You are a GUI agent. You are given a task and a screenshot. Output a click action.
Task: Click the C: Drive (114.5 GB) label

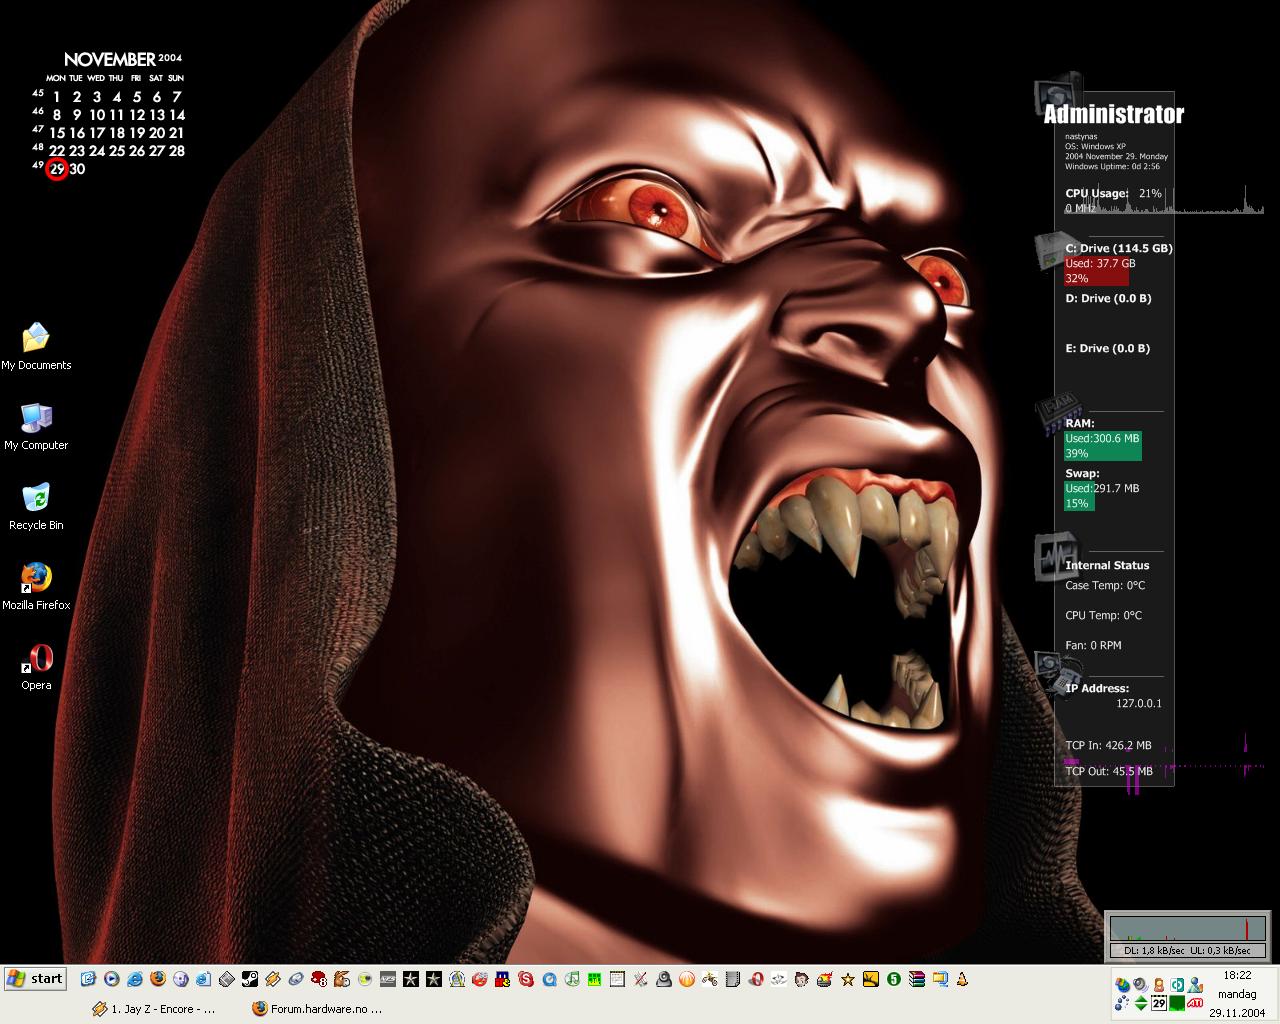1119,248
